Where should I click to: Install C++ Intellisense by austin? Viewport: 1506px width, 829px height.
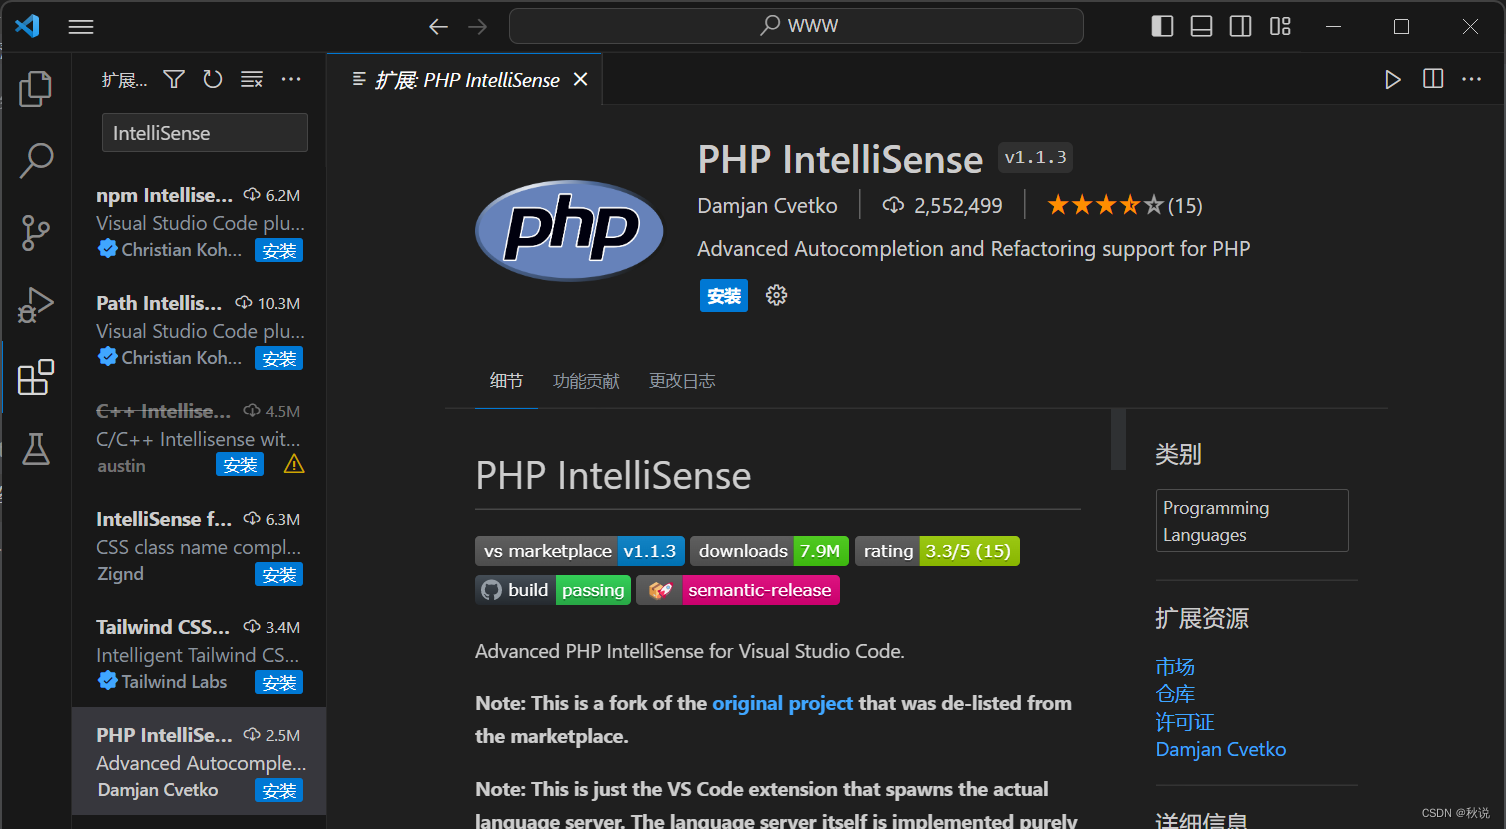(x=240, y=465)
